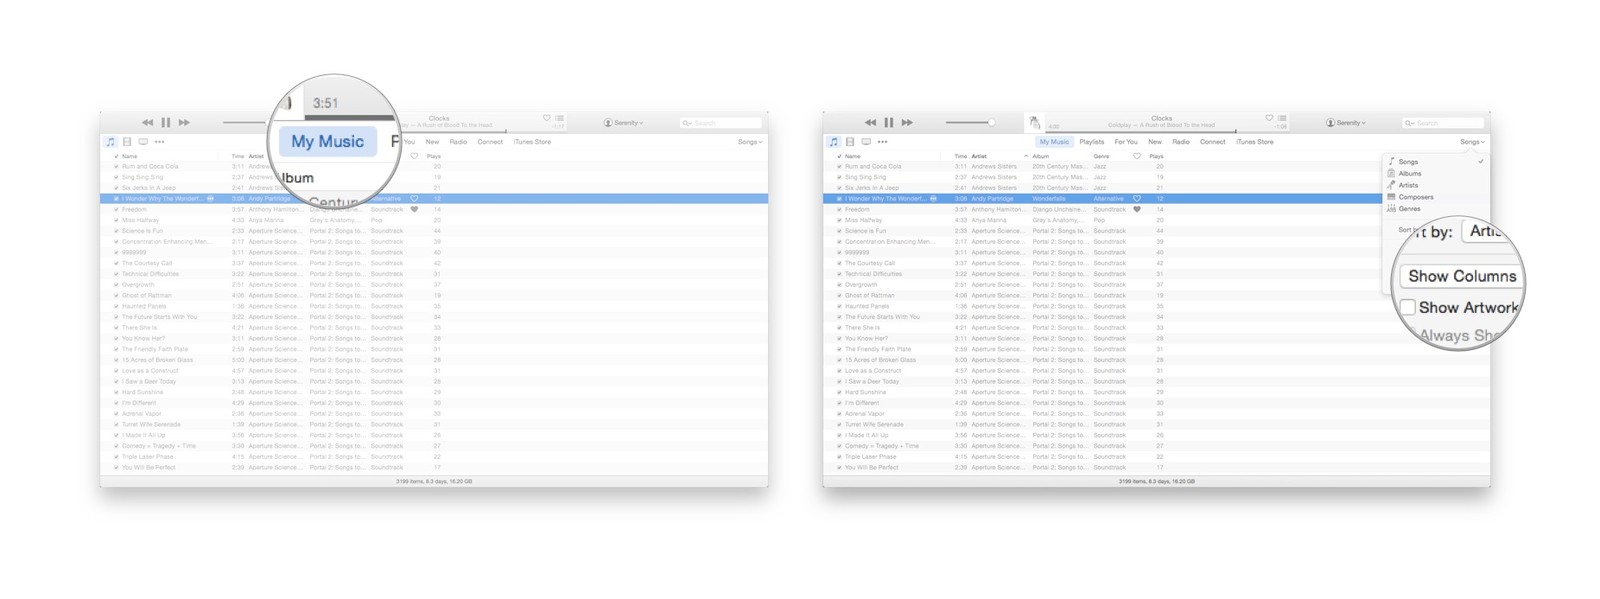The image size is (1600, 599).
Task: Uncheck Overgrowth checkbox, right window
Action: pos(839,285)
